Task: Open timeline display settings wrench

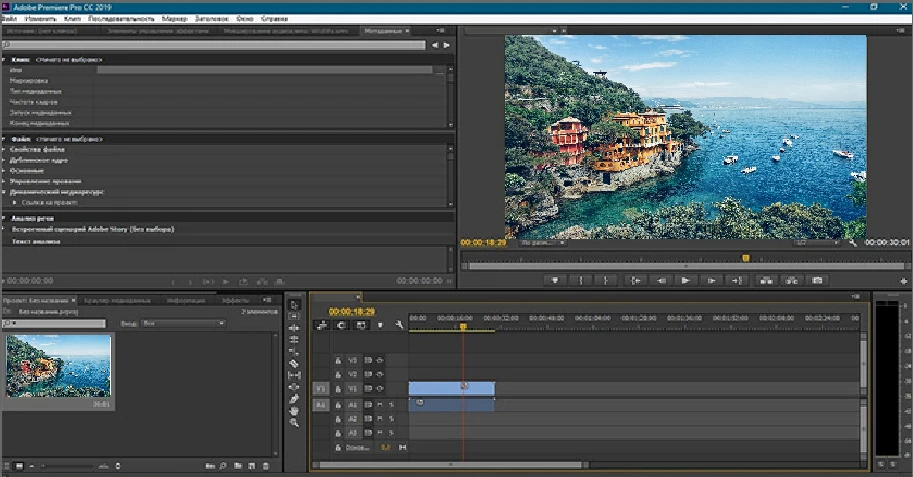Action: coord(399,325)
